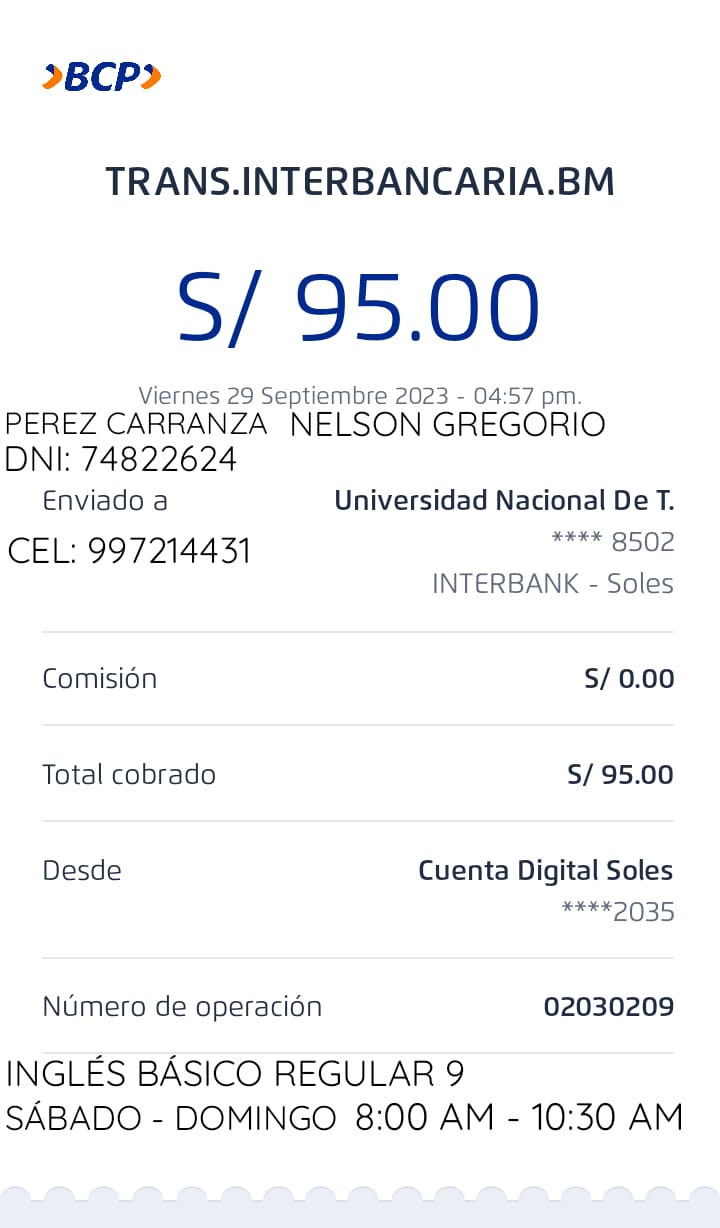Click the source account number ****2035
This screenshot has width=720, height=1228.
point(618,912)
